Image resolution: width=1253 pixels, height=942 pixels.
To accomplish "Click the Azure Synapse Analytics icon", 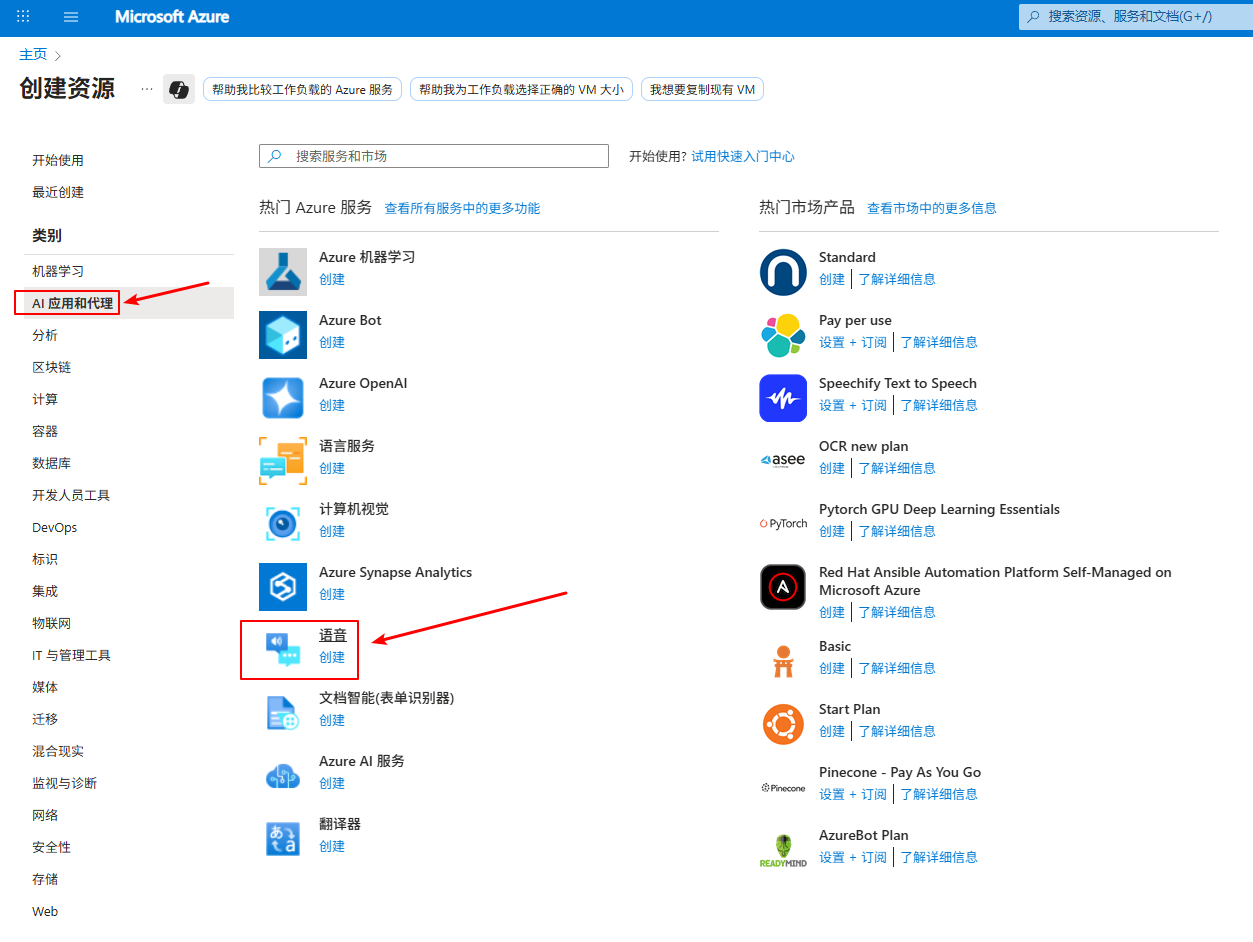I will click(x=283, y=587).
